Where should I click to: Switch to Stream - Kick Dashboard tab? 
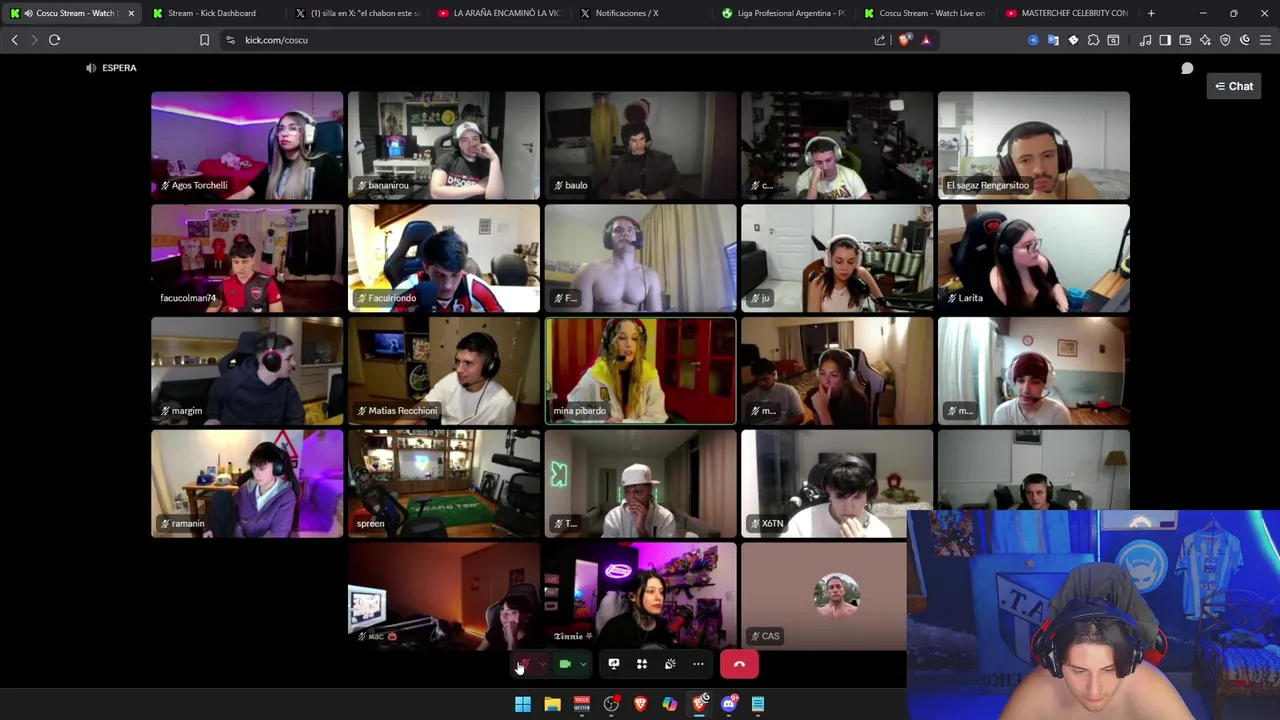[212, 13]
